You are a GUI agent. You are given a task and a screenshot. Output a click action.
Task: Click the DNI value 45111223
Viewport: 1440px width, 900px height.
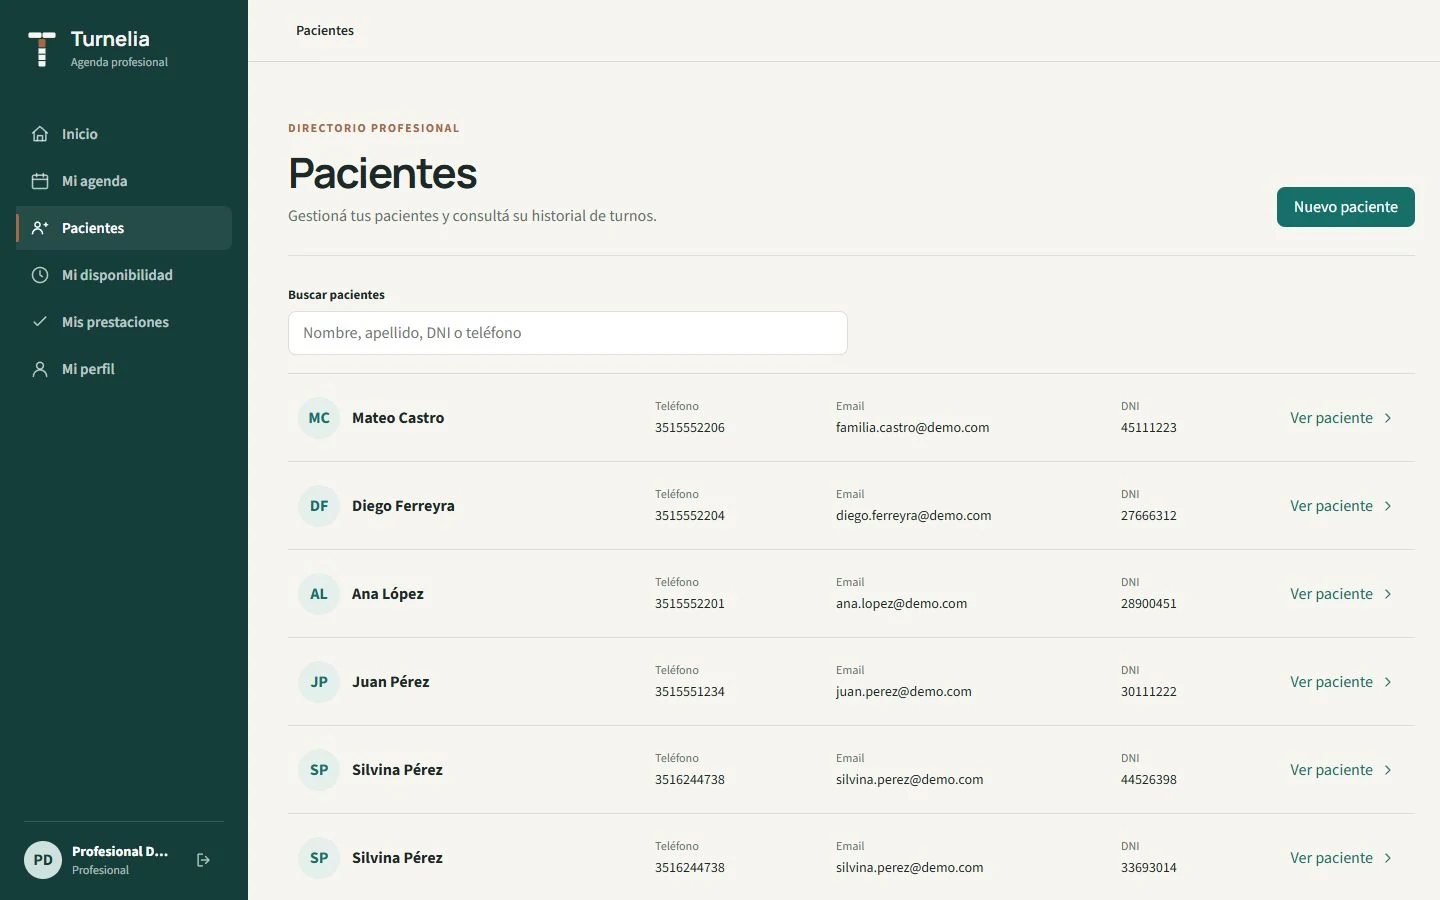click(1149, 428)
